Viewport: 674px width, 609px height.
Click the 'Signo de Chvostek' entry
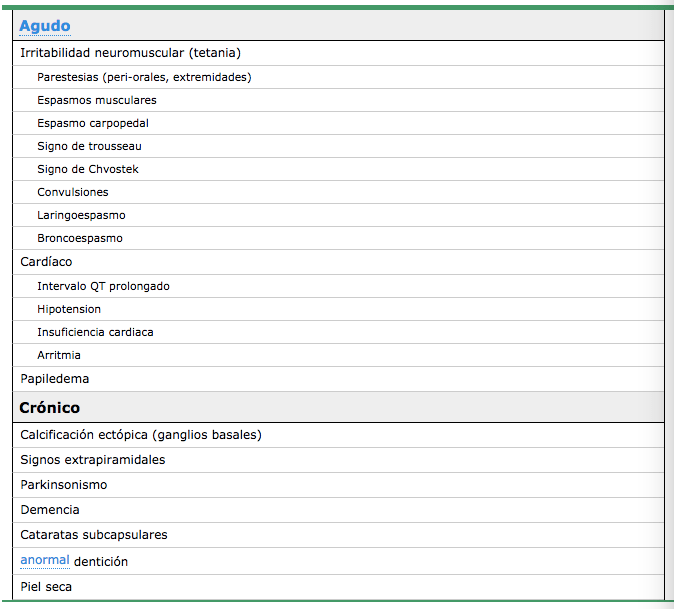tap(88, 169)
